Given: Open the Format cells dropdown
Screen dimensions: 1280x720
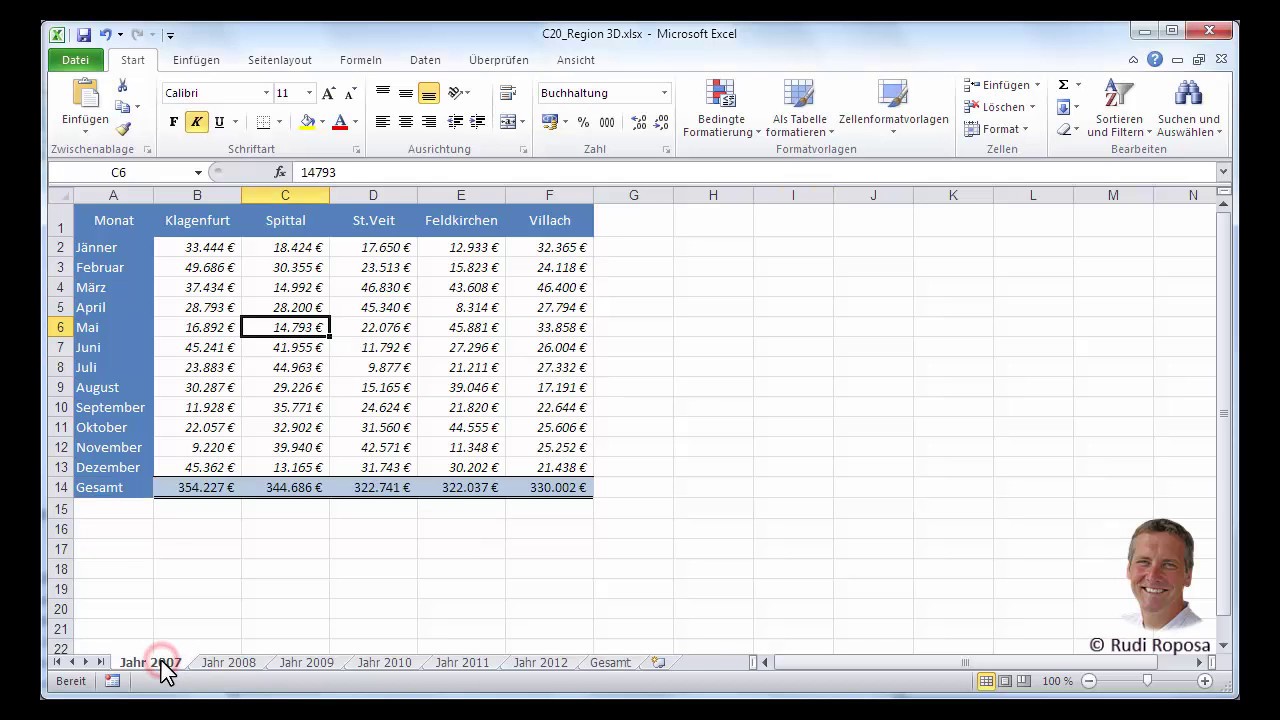Looking at the screenshot, I should 996,129.
